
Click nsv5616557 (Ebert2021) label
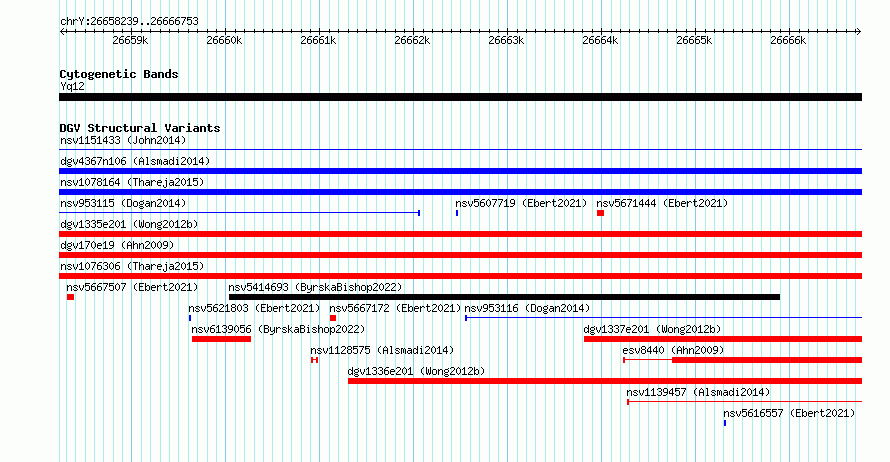(x=789, y=413)
